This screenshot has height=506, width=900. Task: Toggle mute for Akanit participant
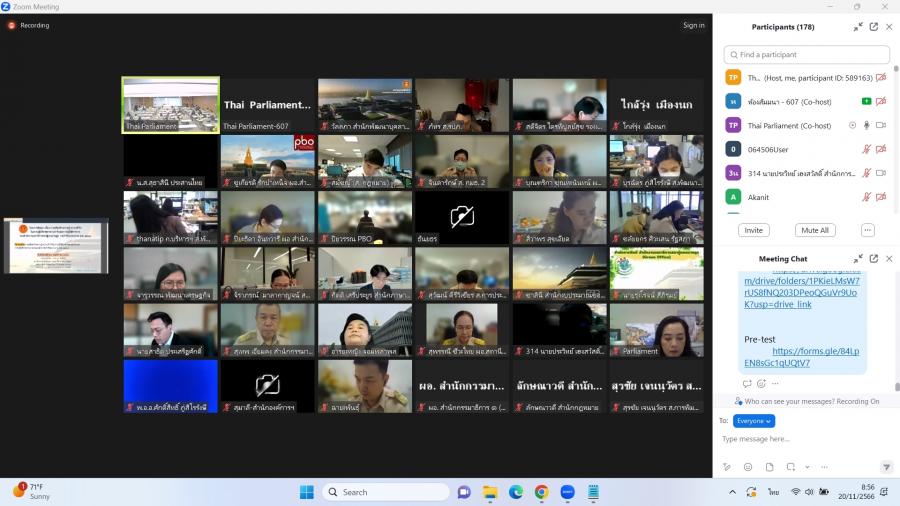pyautogui.click(x=866, y=197)
